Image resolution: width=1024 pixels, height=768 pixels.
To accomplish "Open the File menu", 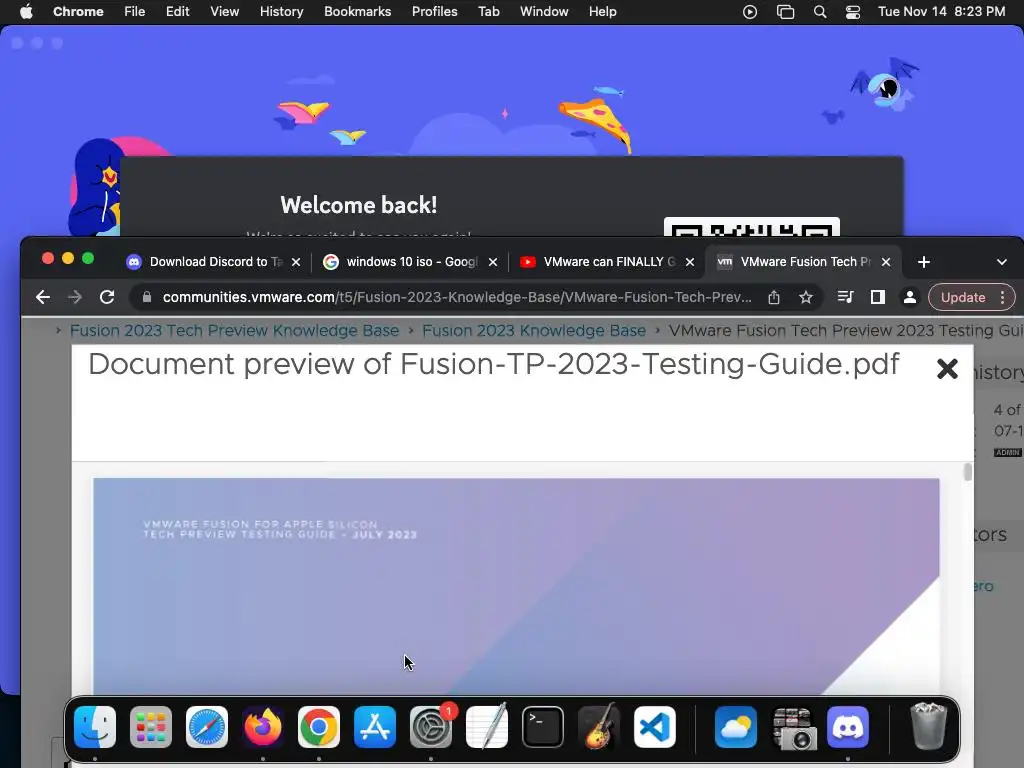I will [135, 12].
